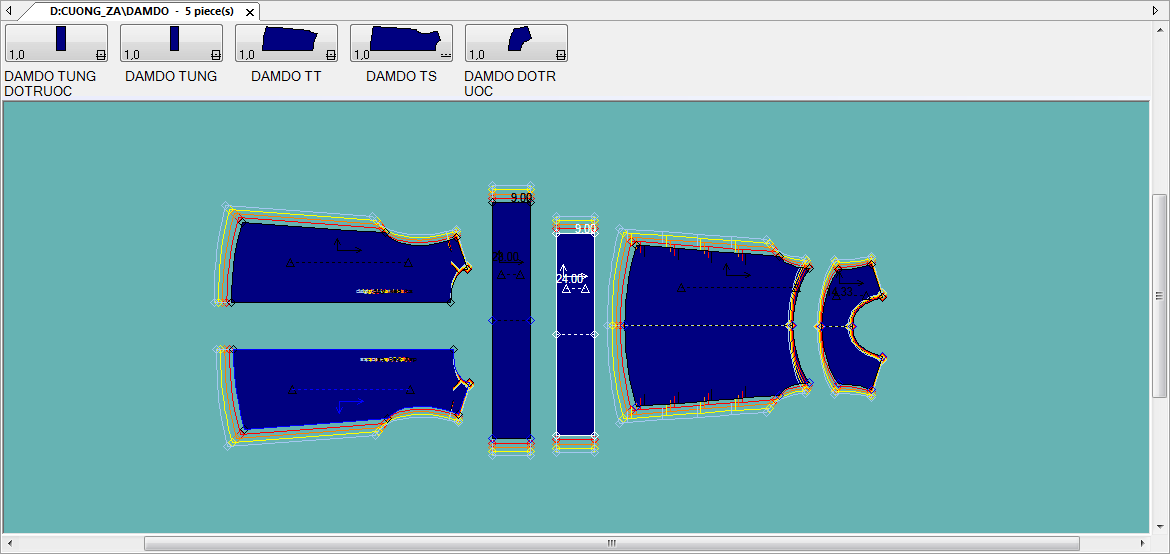Click corner icon on DAMDO DOTRUOC thumbnail
This screenshot has height=554, width=1170.
(x=560, y=55)
